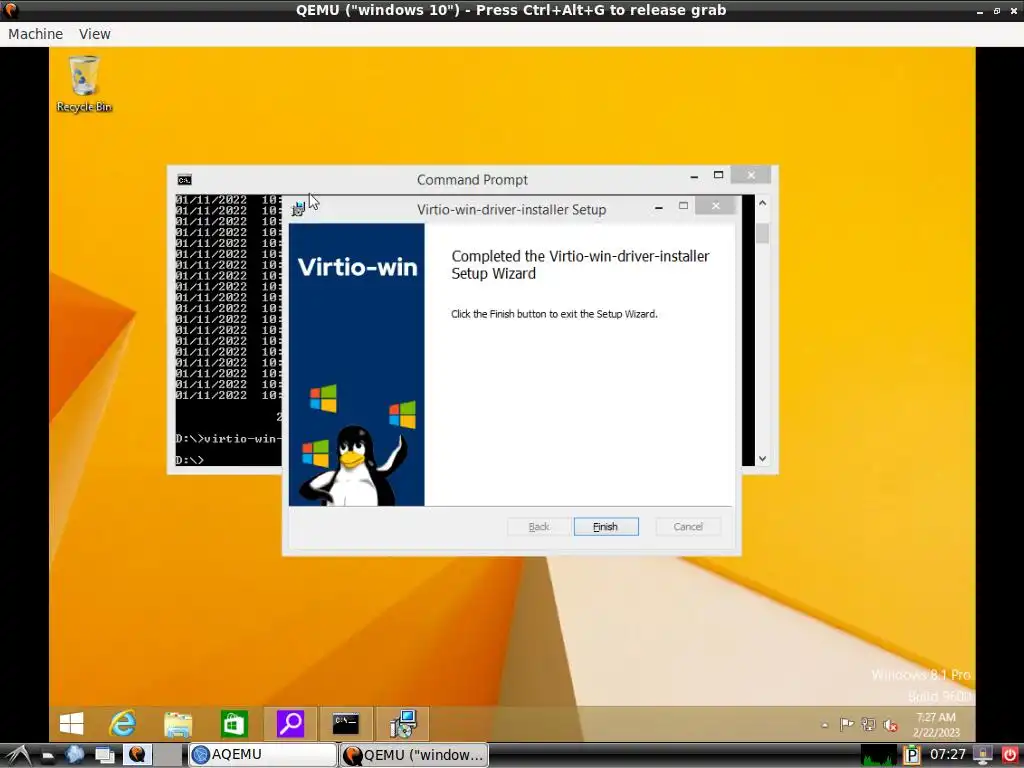Launch host panel web browser icon
The width and height of the screenshot is (1024, 768).
74,755
